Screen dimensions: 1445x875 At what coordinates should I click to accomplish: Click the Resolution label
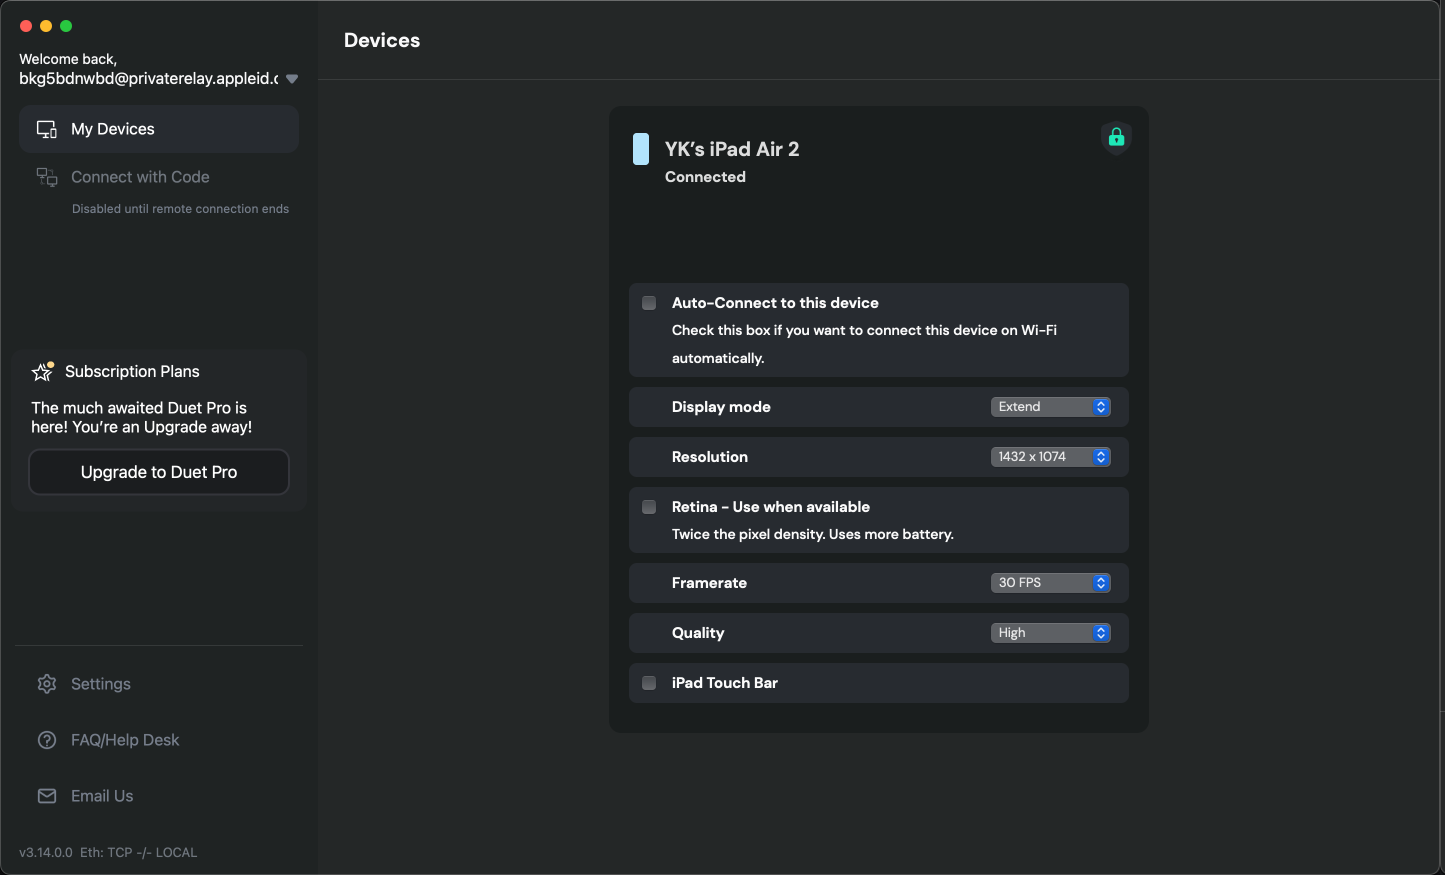click(x=710, y=457)
